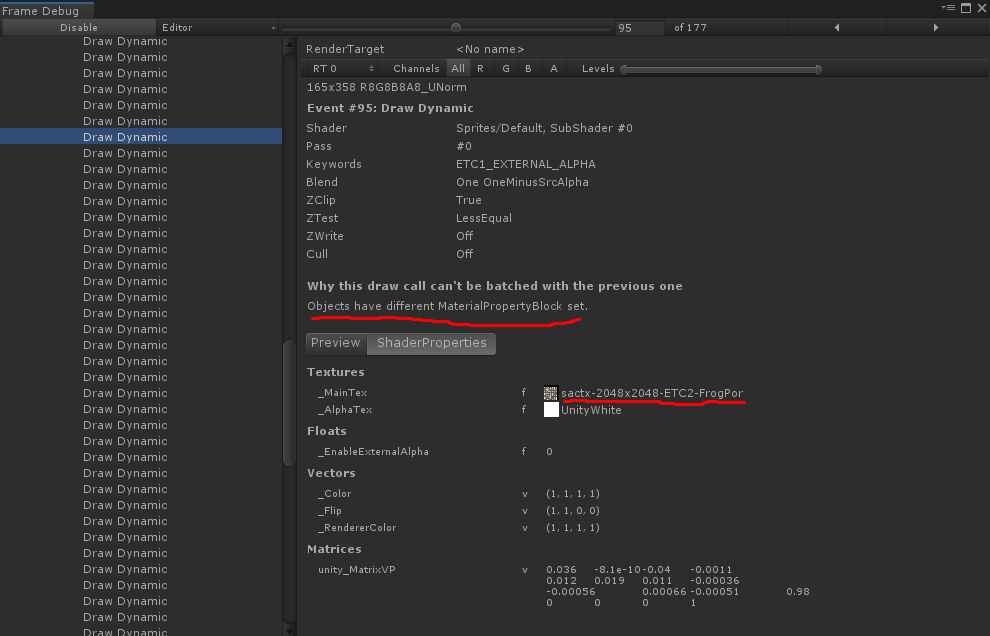Toggle the B channel
Viewport: 990px width, 636px height.
click(528, 68)
